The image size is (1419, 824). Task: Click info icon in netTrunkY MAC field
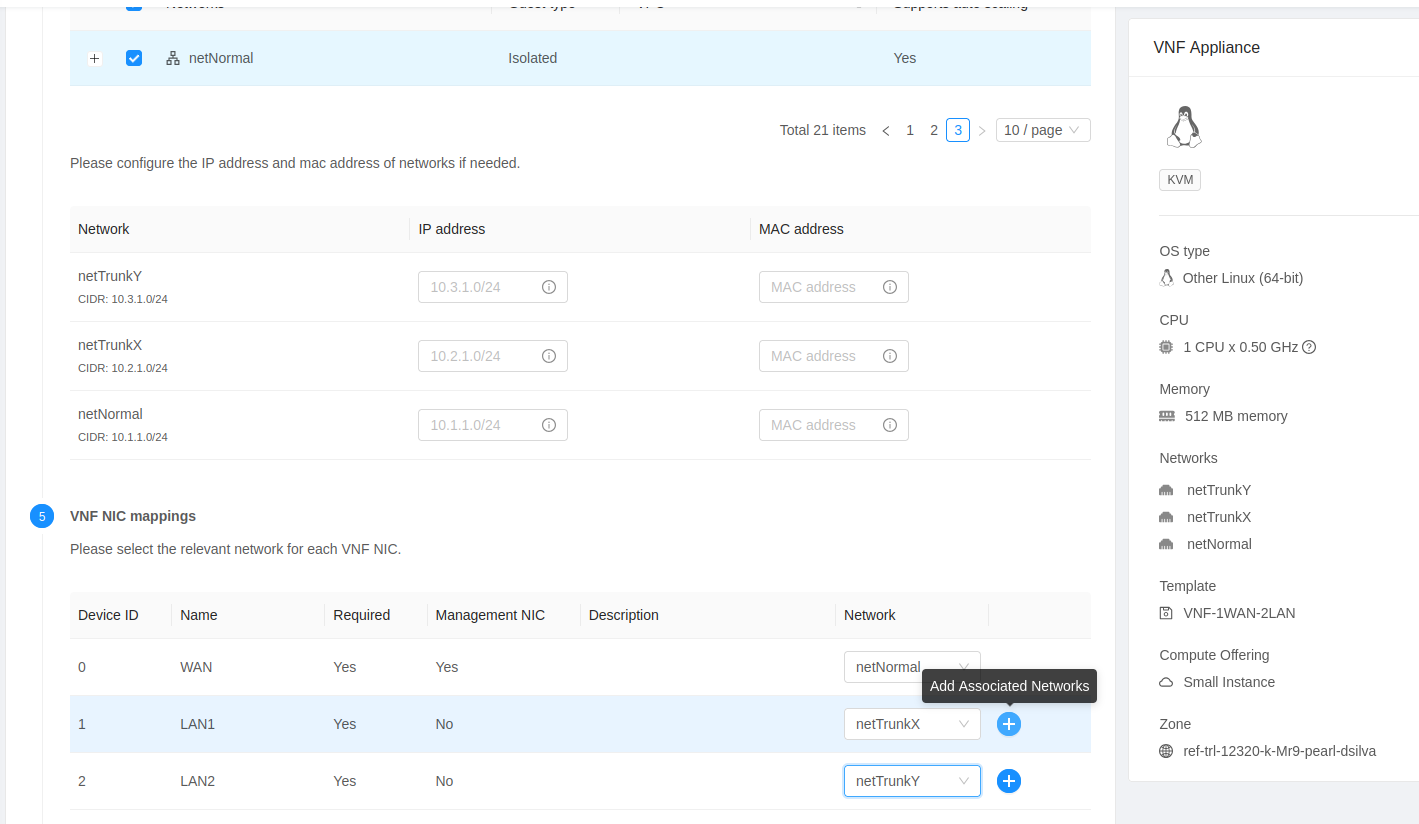pyautogui.click(x=890, y=287)
